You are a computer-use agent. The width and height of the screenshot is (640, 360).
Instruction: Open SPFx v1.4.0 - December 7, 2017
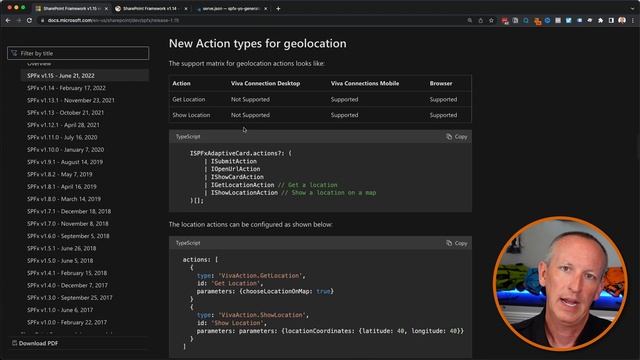(x=67, y=285)
